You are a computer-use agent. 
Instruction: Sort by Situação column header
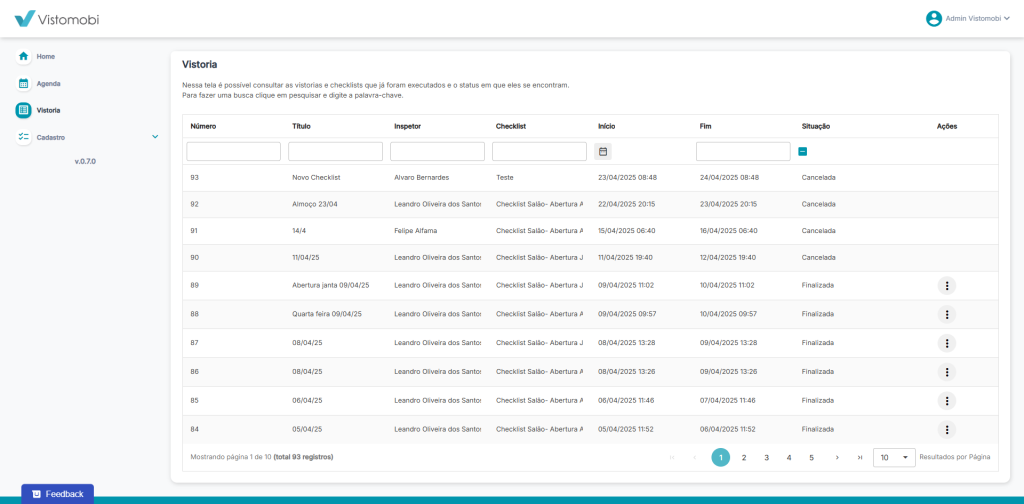(816, 126)
